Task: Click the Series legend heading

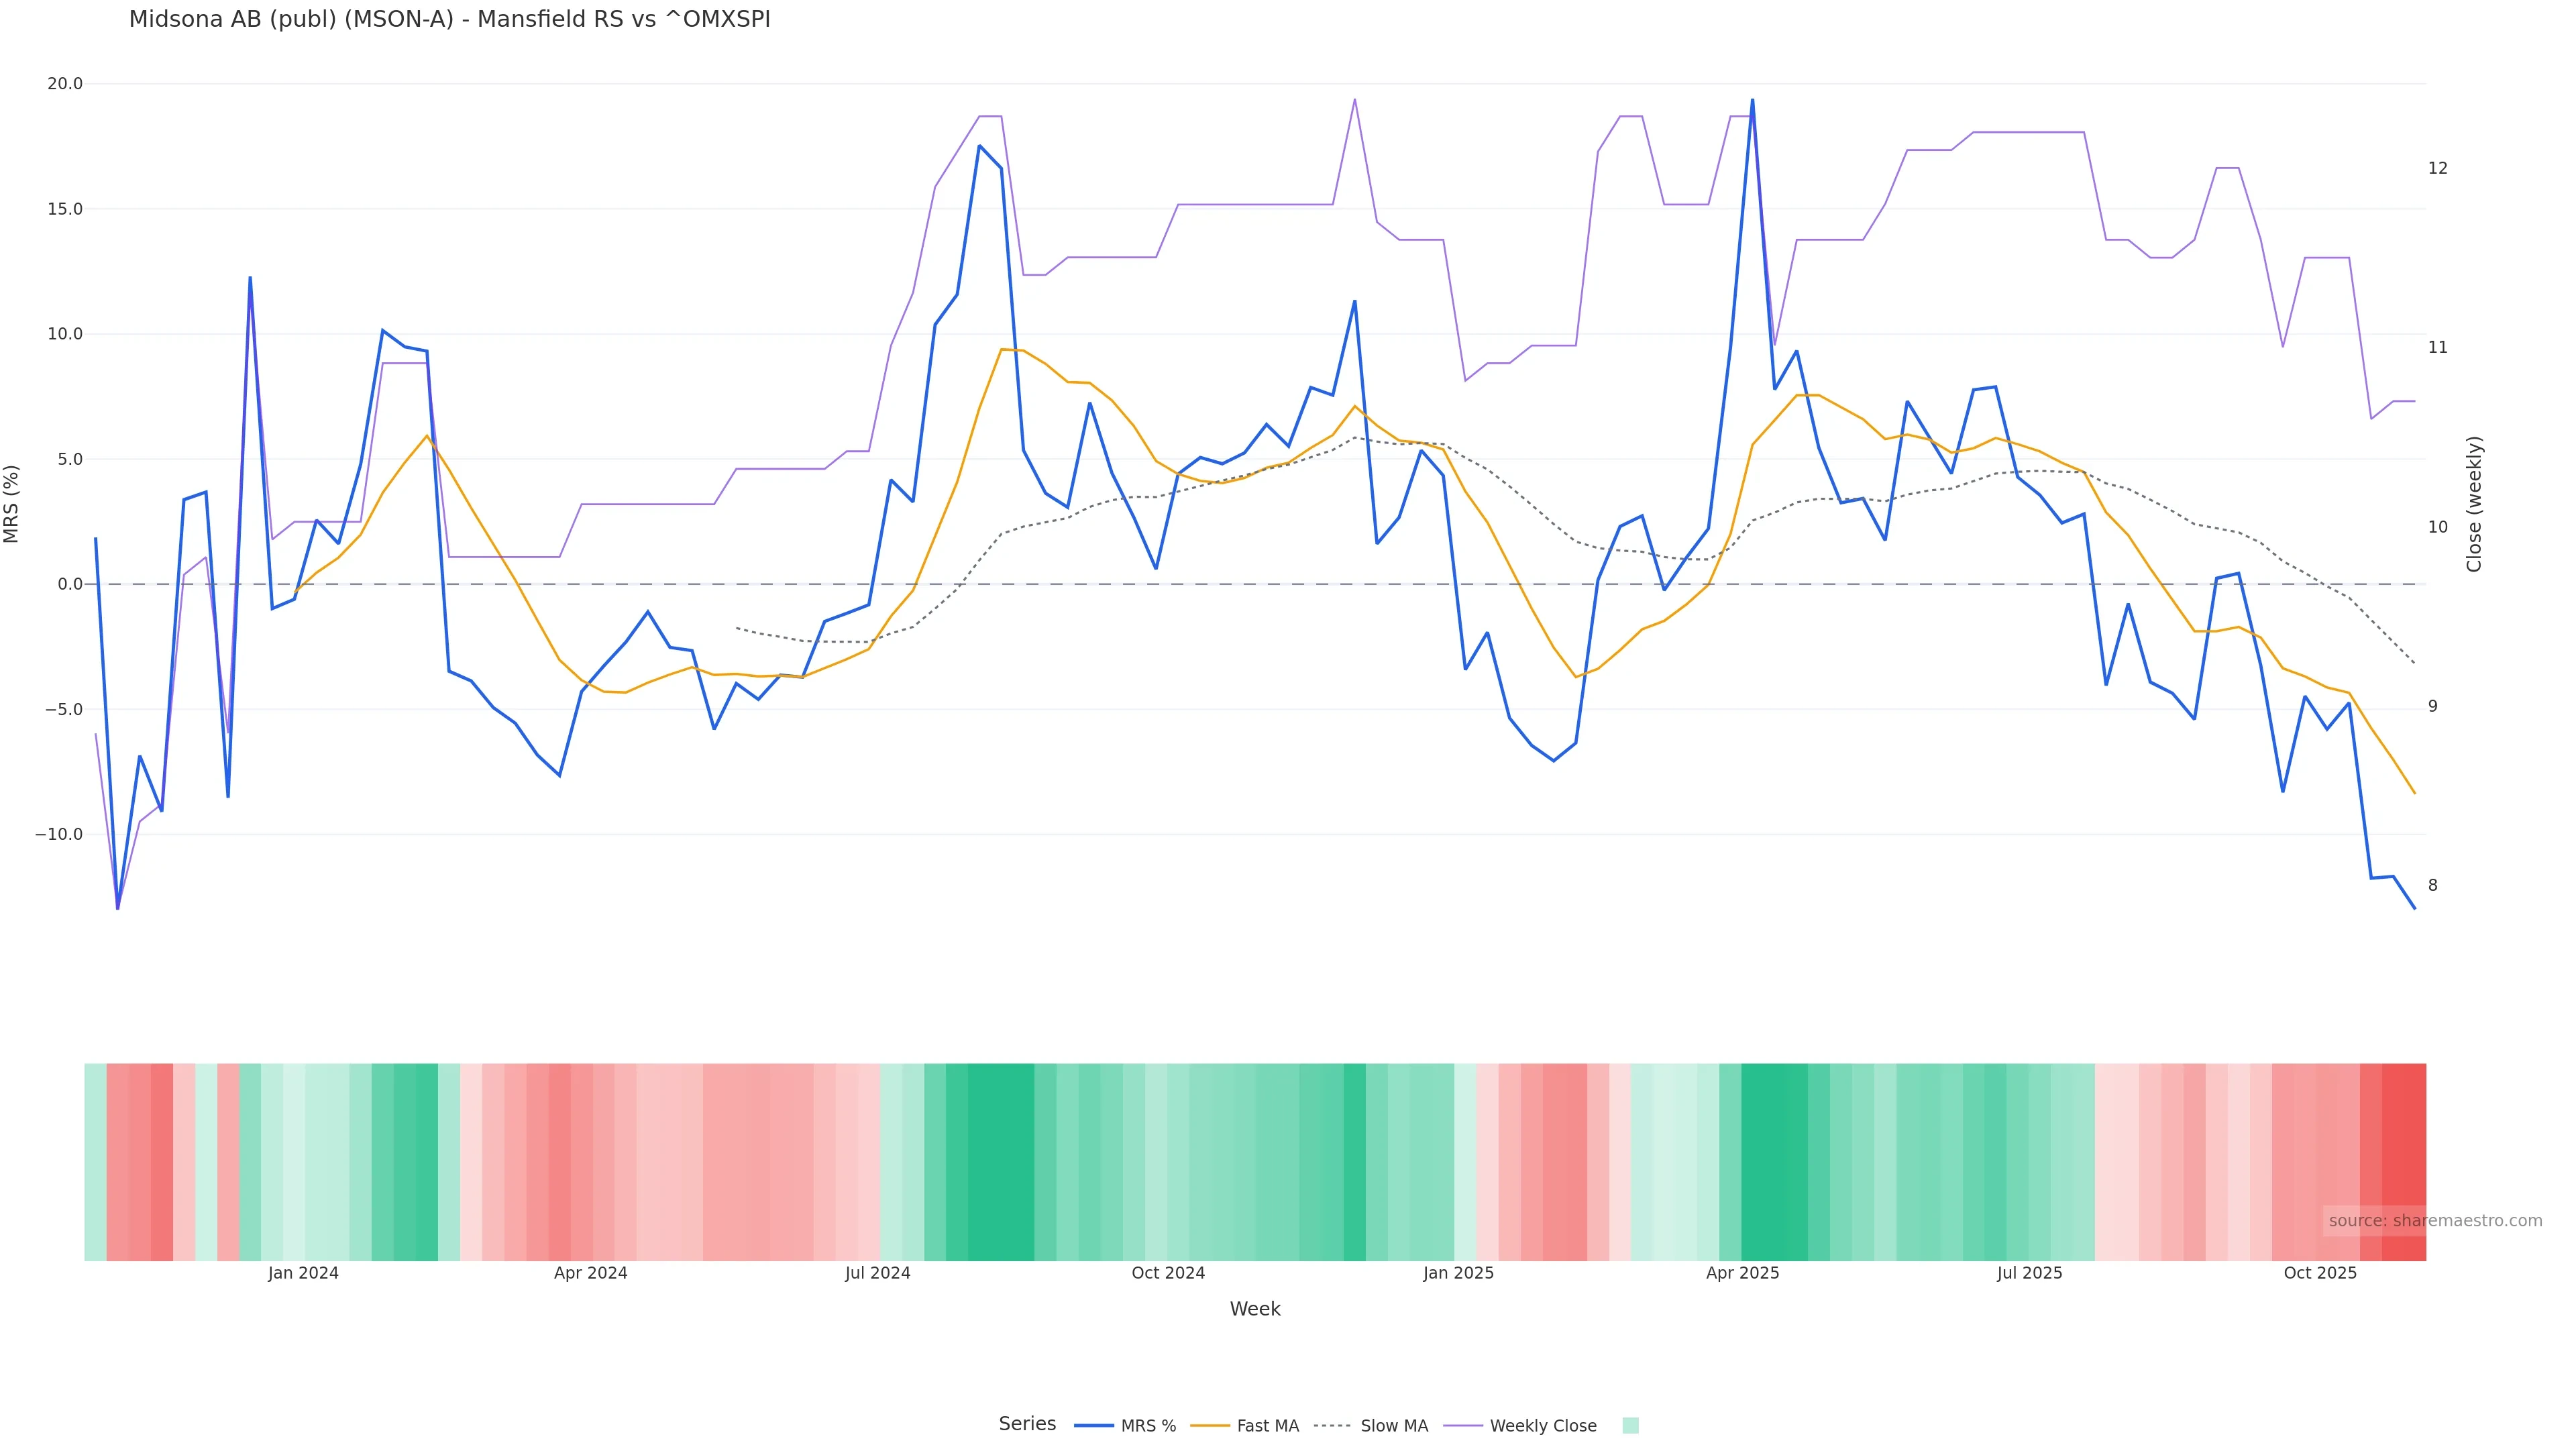Action: point(1027,1424)
